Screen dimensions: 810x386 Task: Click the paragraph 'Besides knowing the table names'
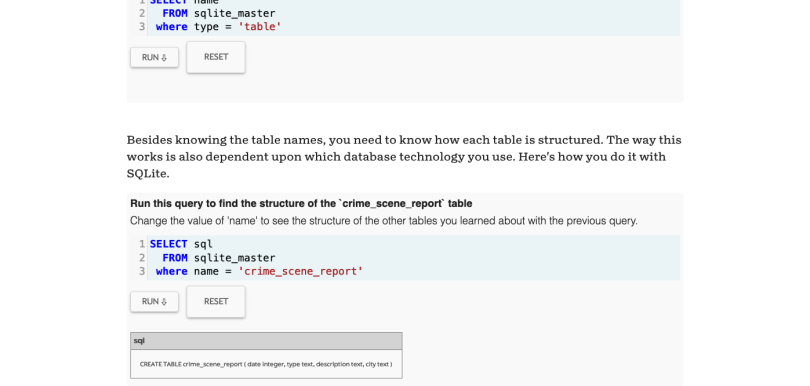click(404, 157)
